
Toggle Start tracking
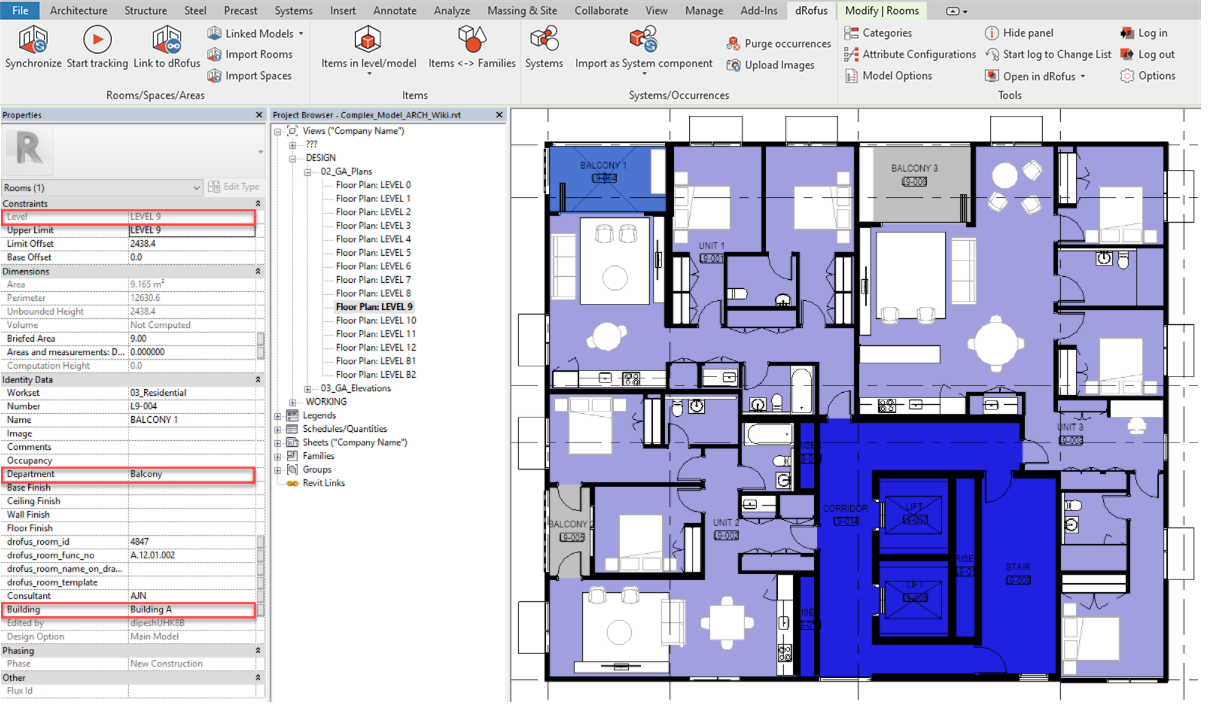97,41
